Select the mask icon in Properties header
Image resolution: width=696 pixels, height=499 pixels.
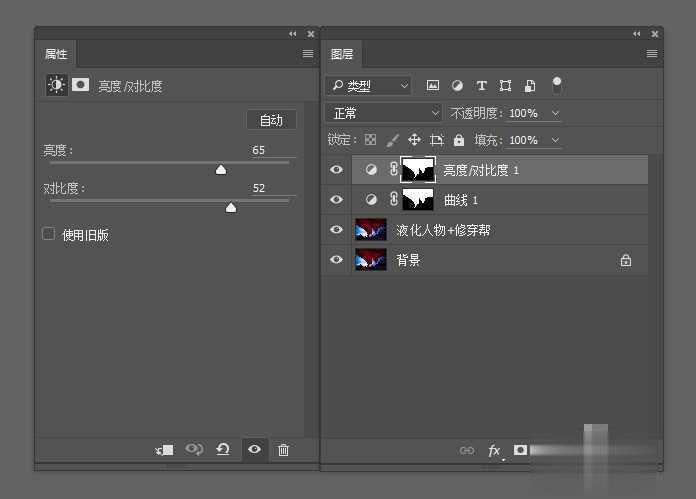(80, 84)
